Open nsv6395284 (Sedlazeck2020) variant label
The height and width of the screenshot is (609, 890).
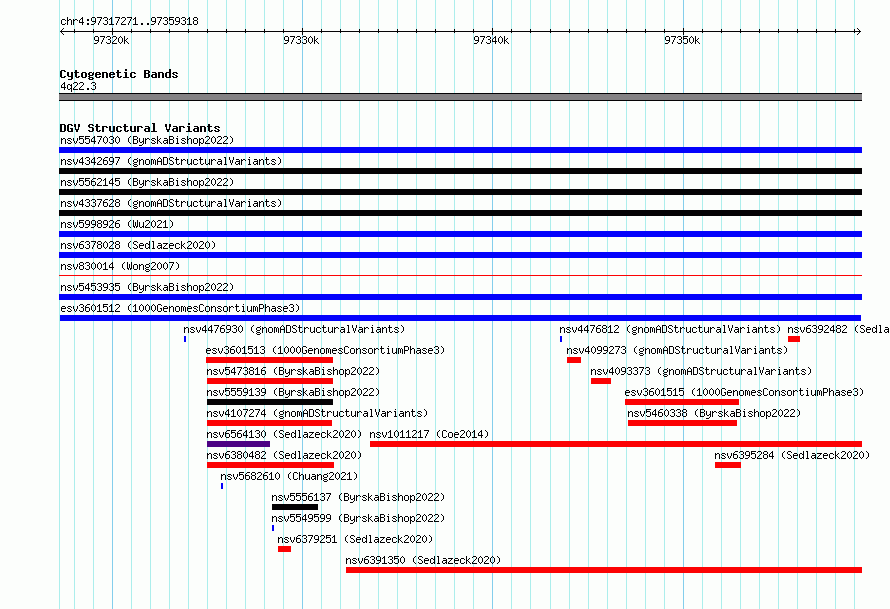[x=792, y=455]
